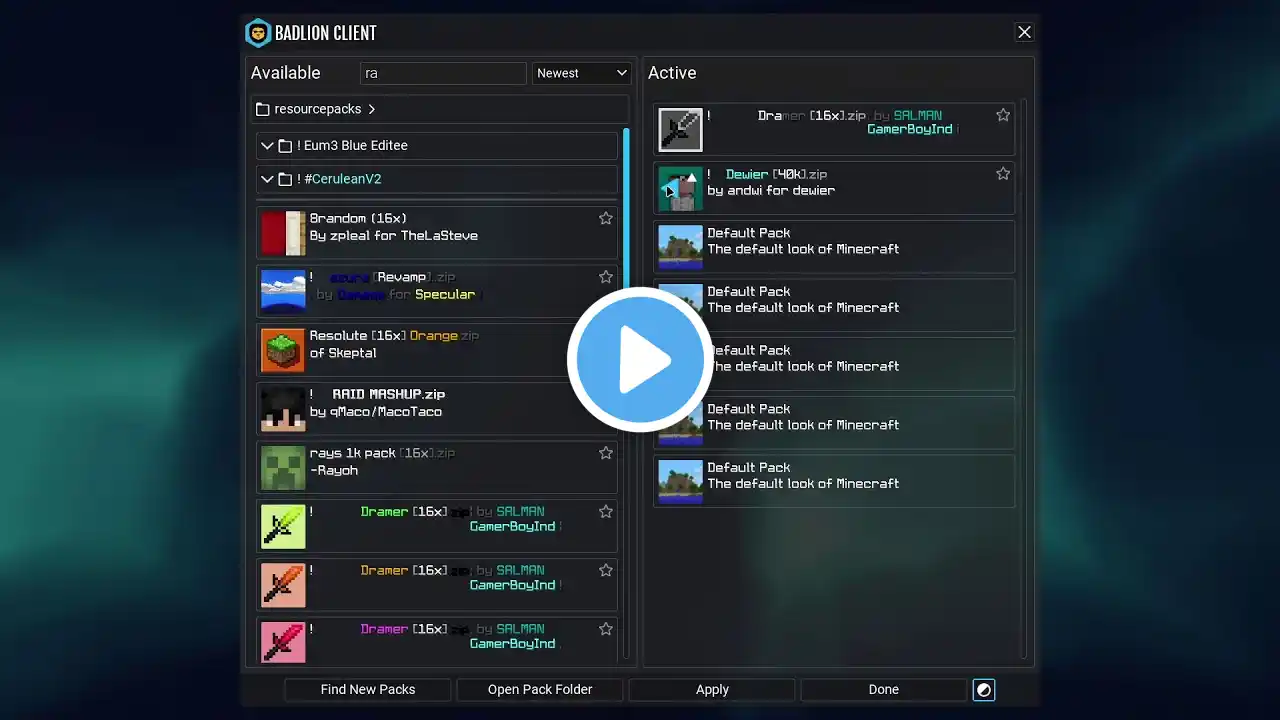Star the azura [Revamp].zip pack
Viewport: 1280px width, 720px height.
click(606, 277)
